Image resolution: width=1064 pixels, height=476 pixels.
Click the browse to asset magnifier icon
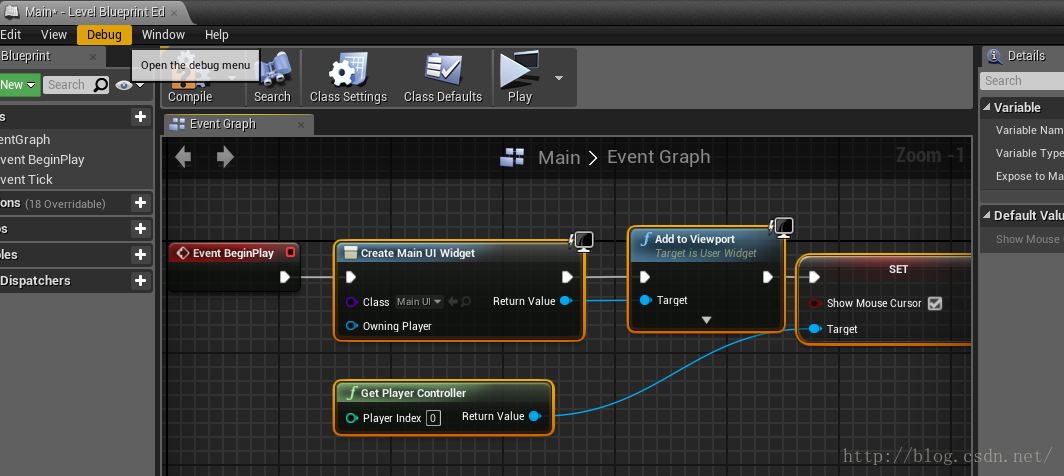[466, 301]
